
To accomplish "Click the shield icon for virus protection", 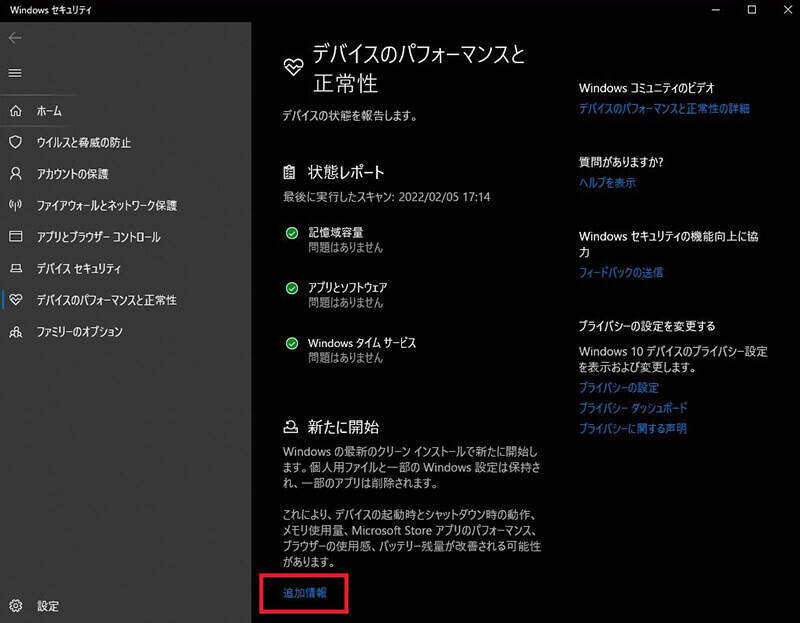I will tap(16, 142).
